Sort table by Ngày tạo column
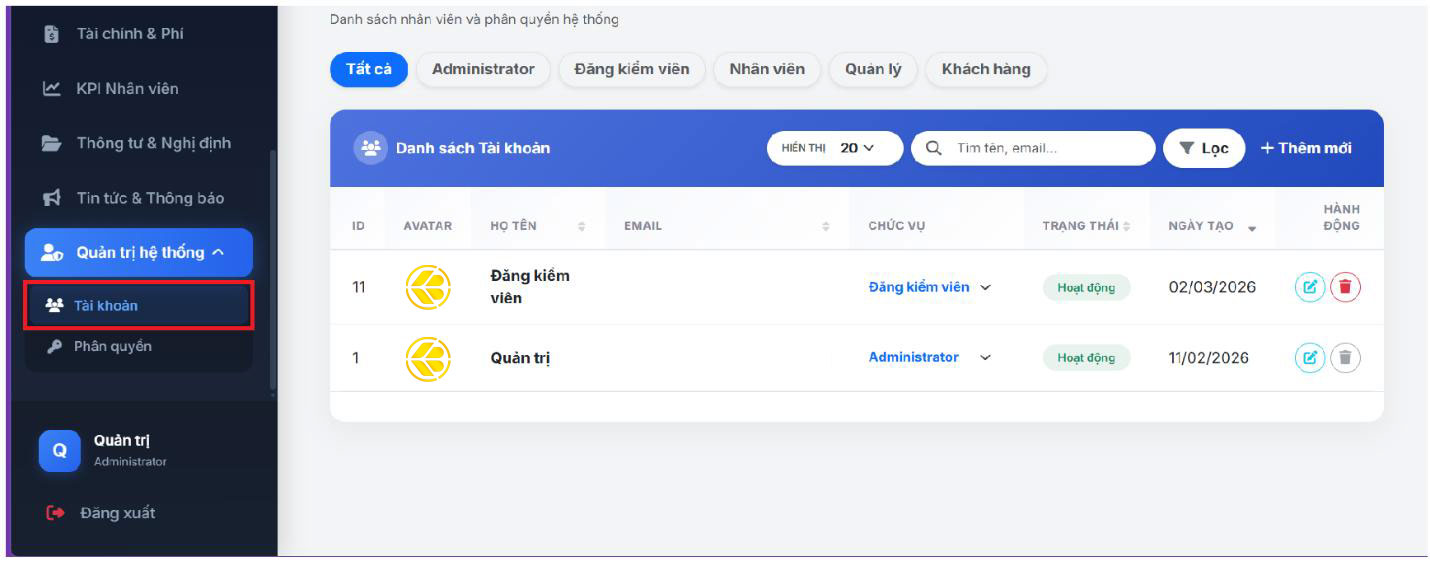The width and height of the screenshot is (1430, 561). (x=1212, y=226)
